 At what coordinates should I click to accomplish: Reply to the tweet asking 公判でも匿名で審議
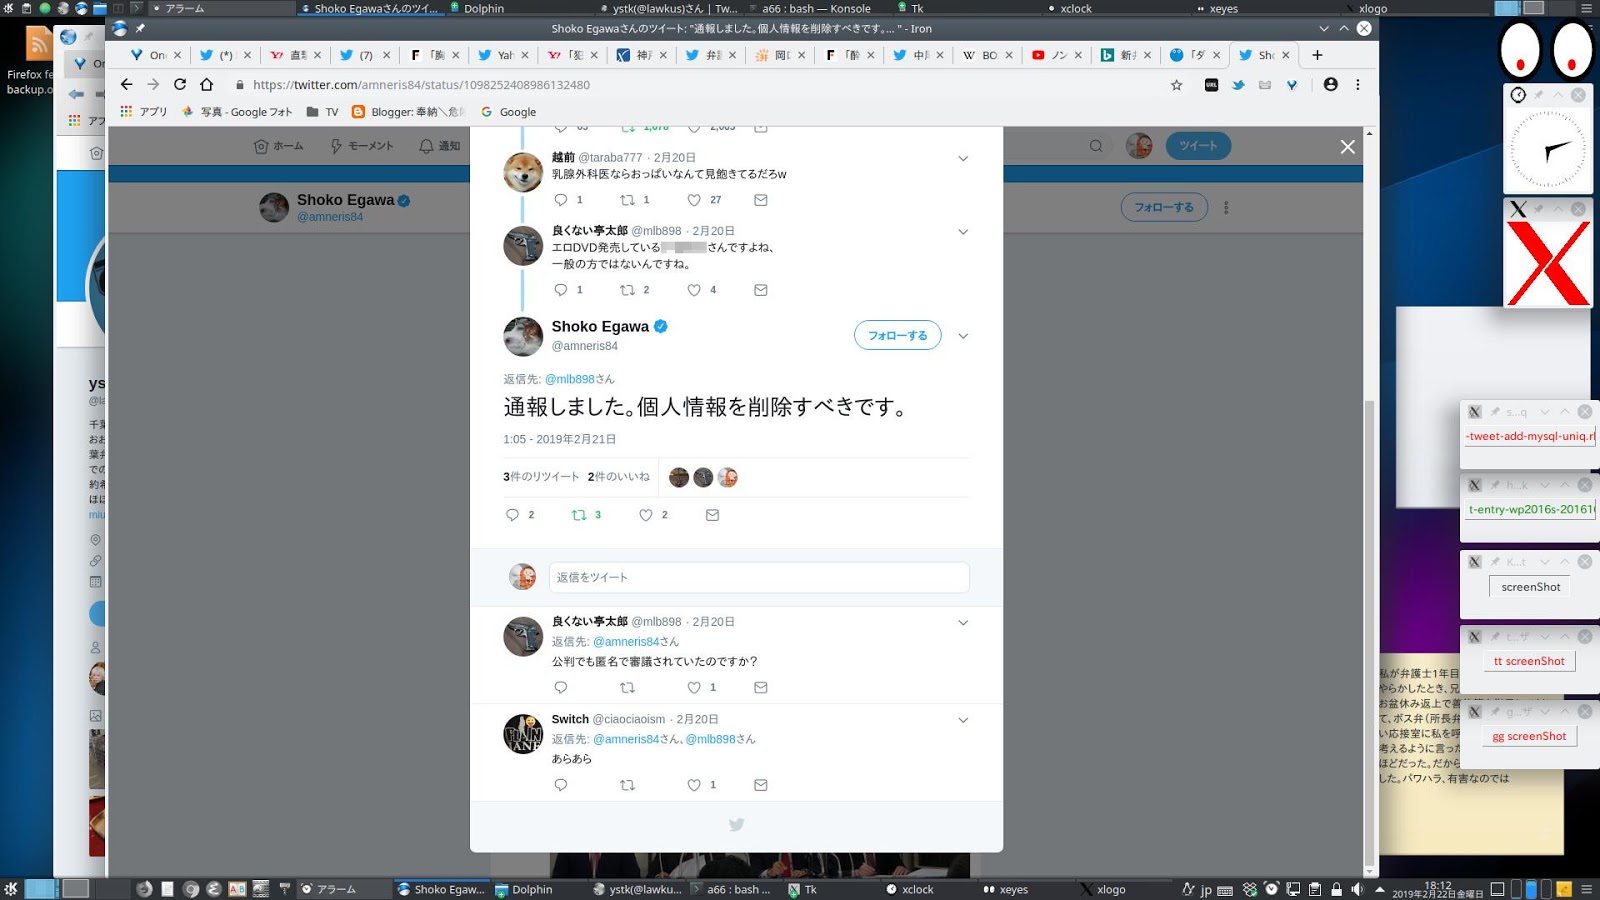coord(561,688)
